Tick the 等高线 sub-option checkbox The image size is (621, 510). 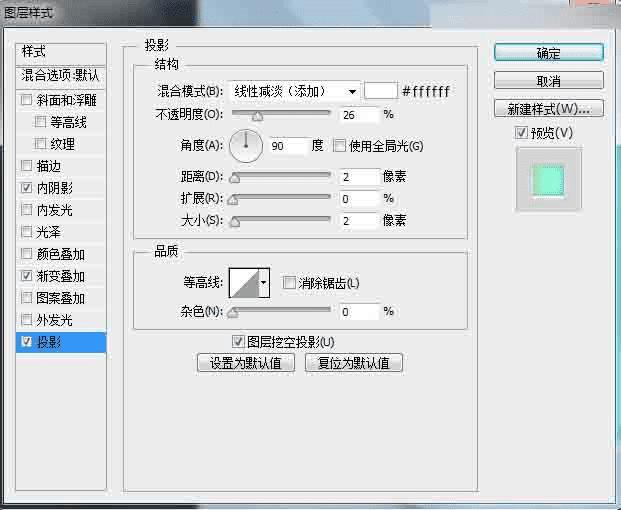tap(40, 122)
